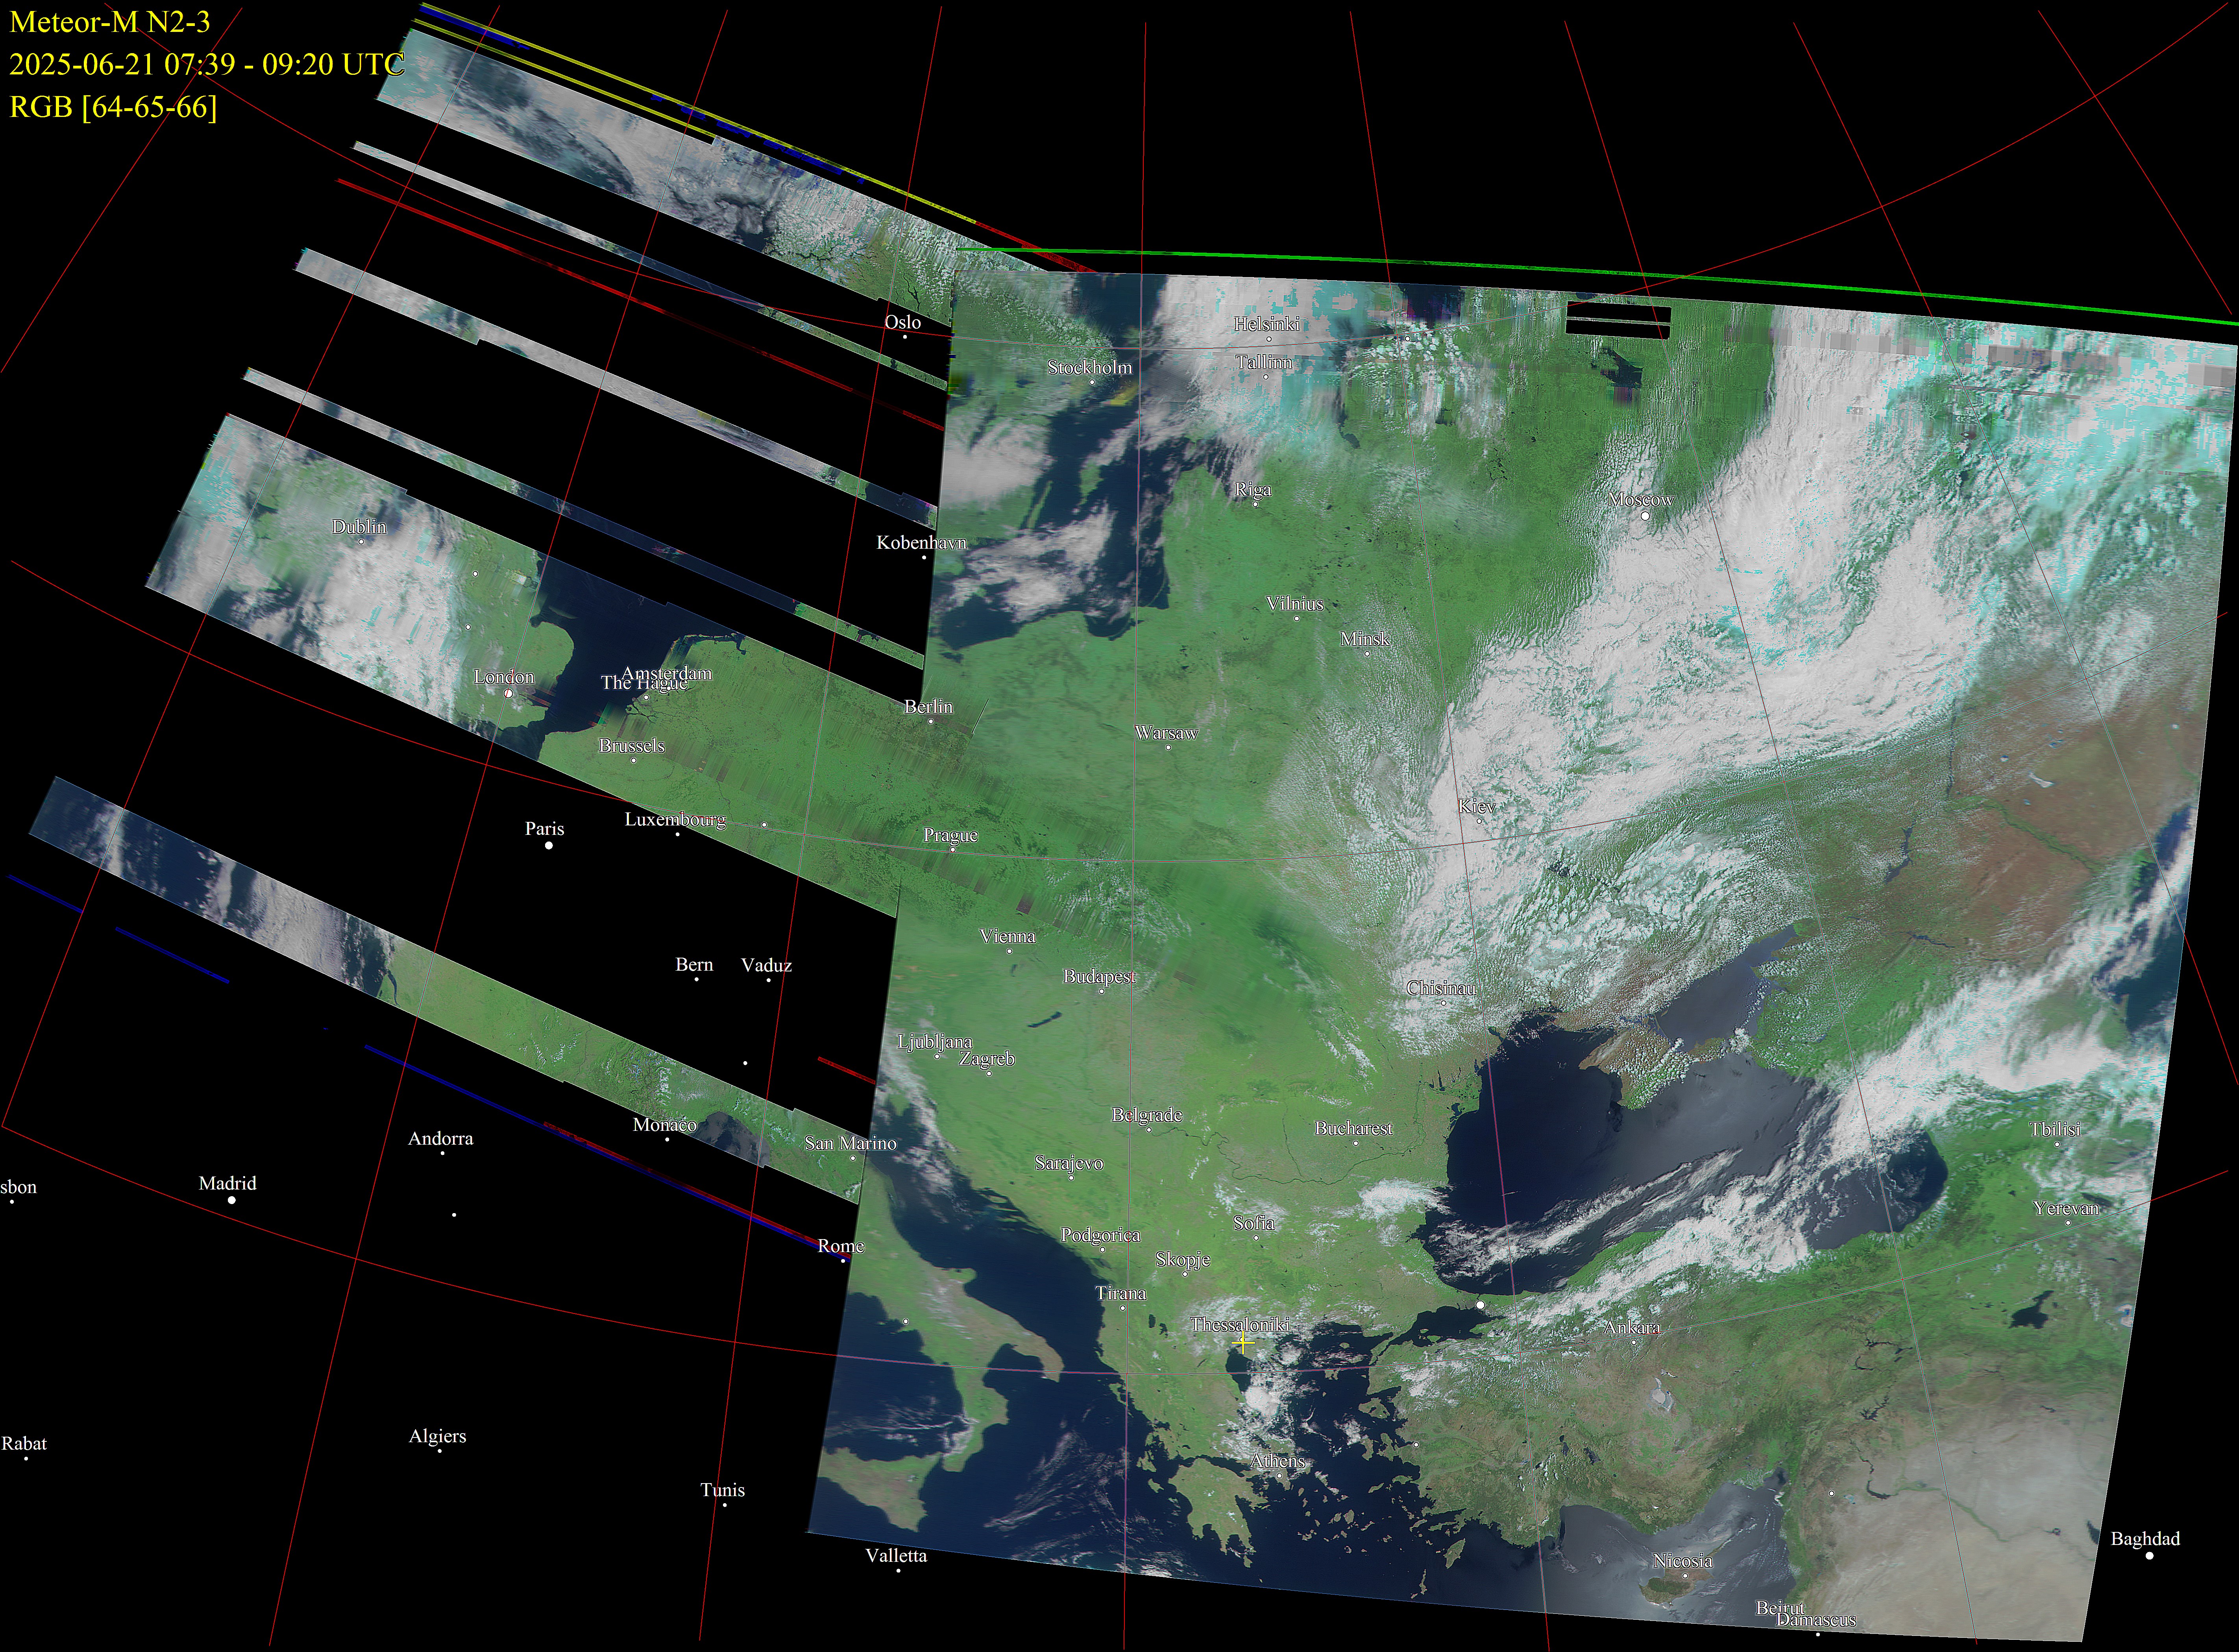
Task: Click the Ljubljana city label
Action: tap(935, 1042)
